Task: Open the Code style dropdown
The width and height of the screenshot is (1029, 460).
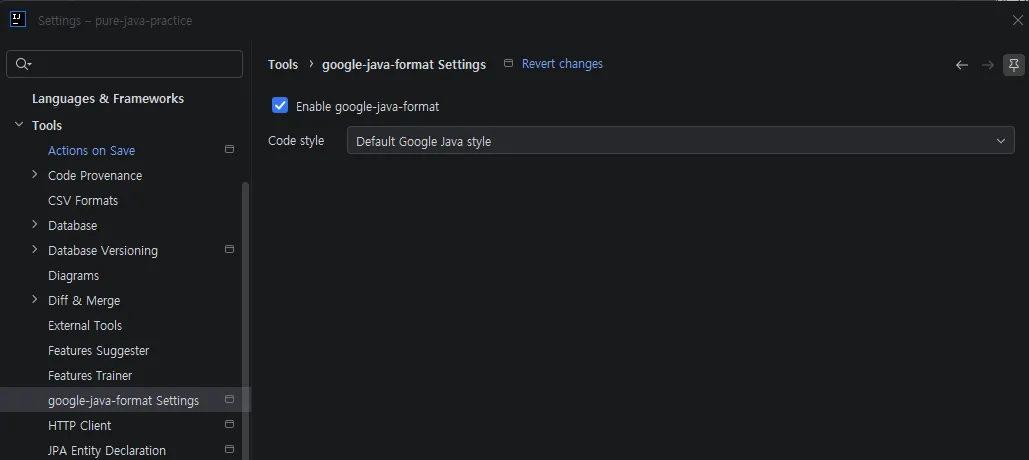Action: click(681, 140)
